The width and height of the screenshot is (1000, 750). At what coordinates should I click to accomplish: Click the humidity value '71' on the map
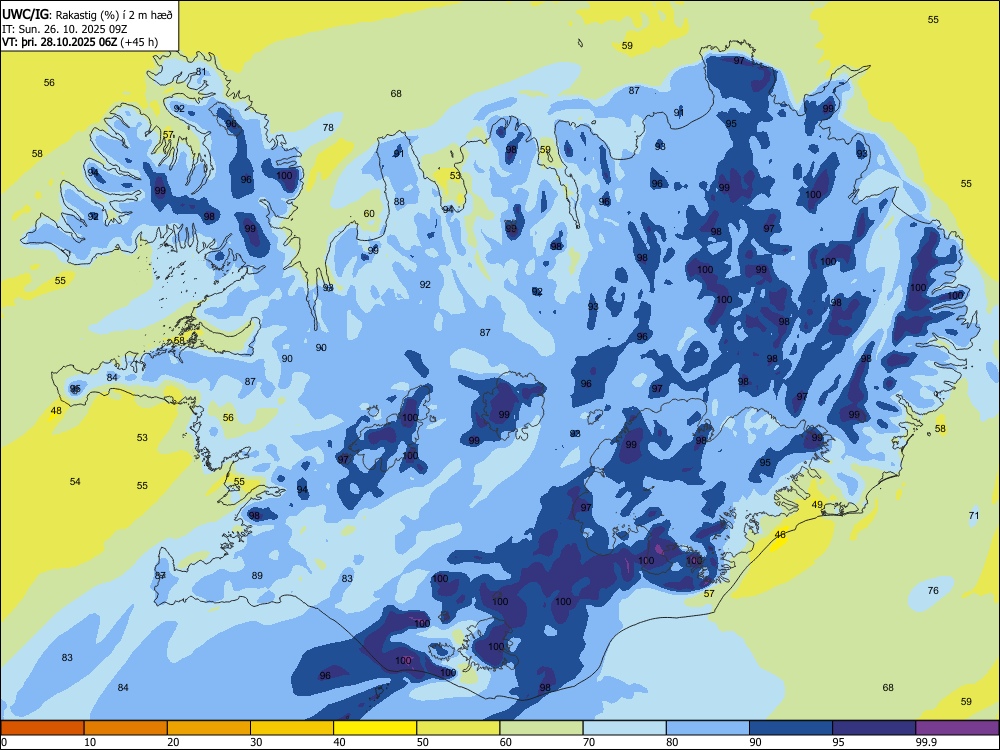974,515
